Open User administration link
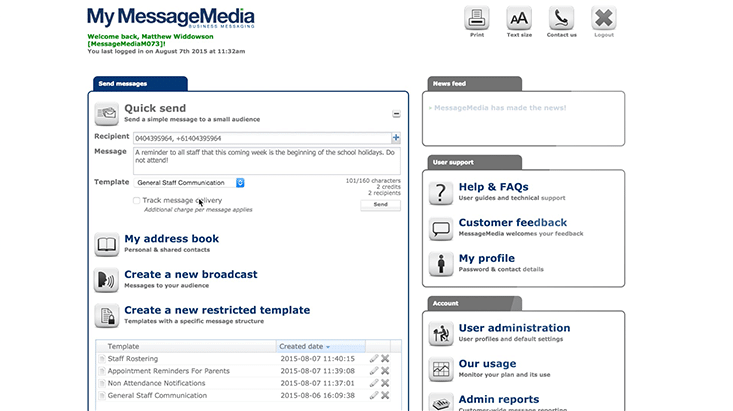The height and width of the screenshot is (411, 733). [x=514, y=328]
